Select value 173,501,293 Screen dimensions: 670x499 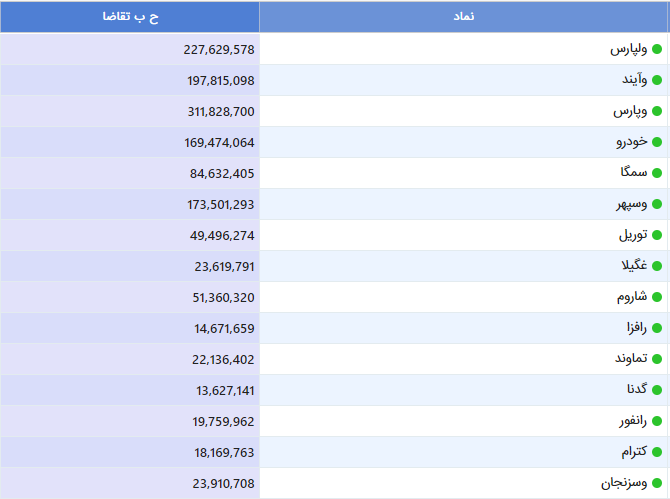click(220, 205)
